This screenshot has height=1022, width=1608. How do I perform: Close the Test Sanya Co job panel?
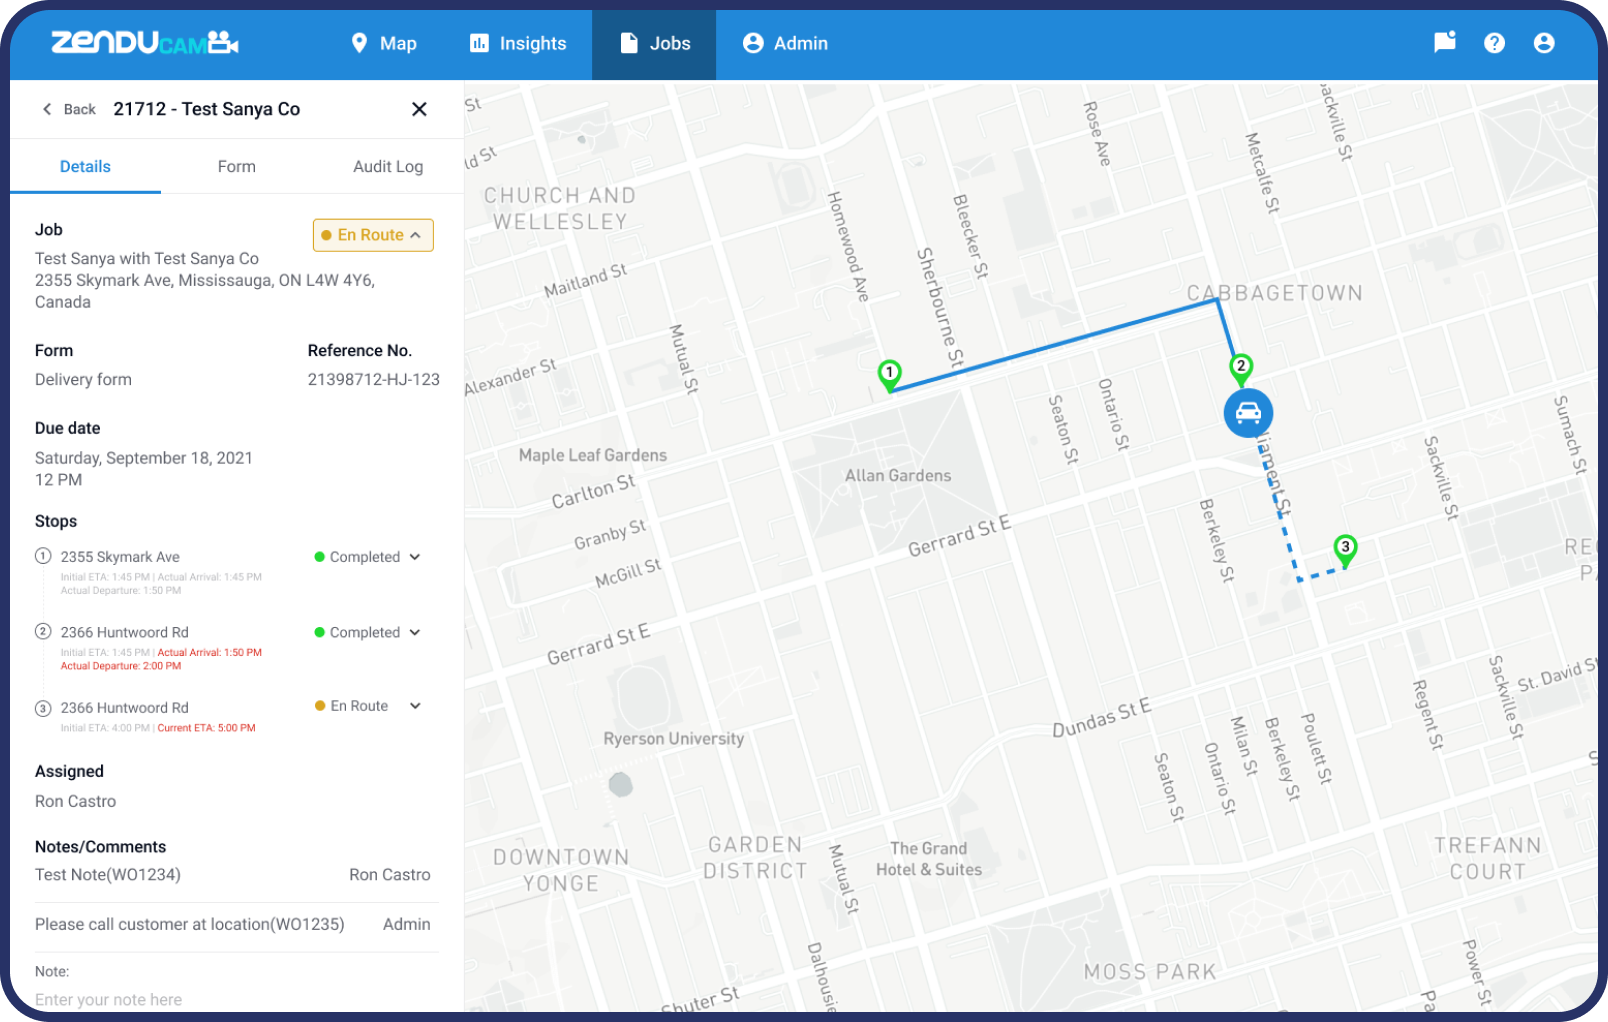coord(419,109)
